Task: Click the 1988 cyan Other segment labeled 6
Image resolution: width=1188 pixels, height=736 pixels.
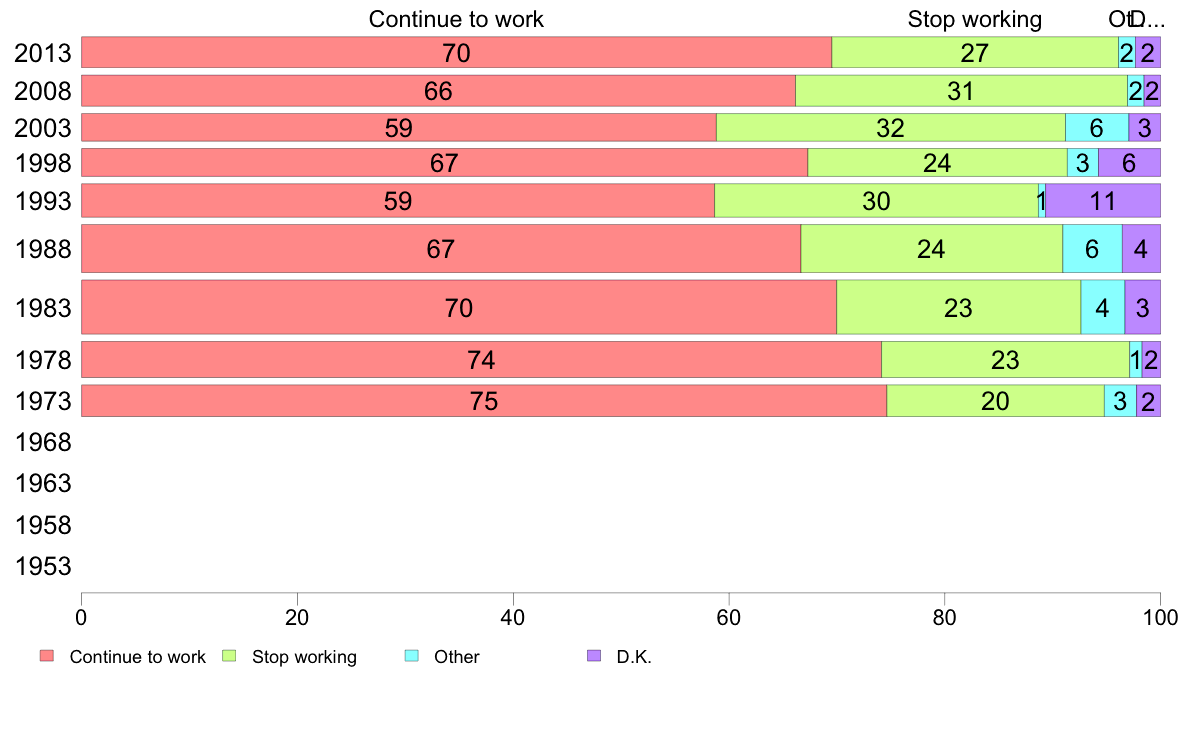Action: click(x=1092, y=249)
